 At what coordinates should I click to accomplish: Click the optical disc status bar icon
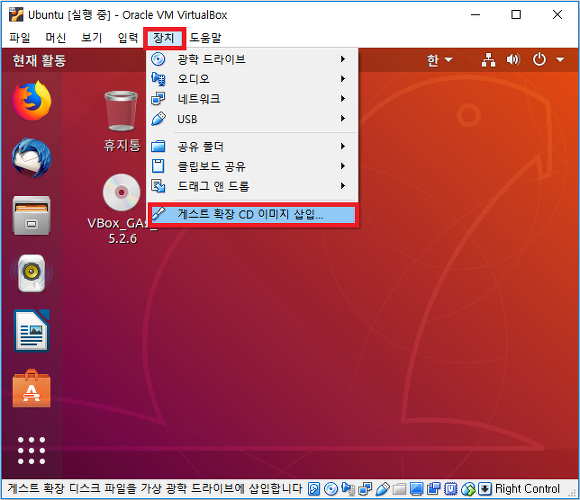click(331, 489)
